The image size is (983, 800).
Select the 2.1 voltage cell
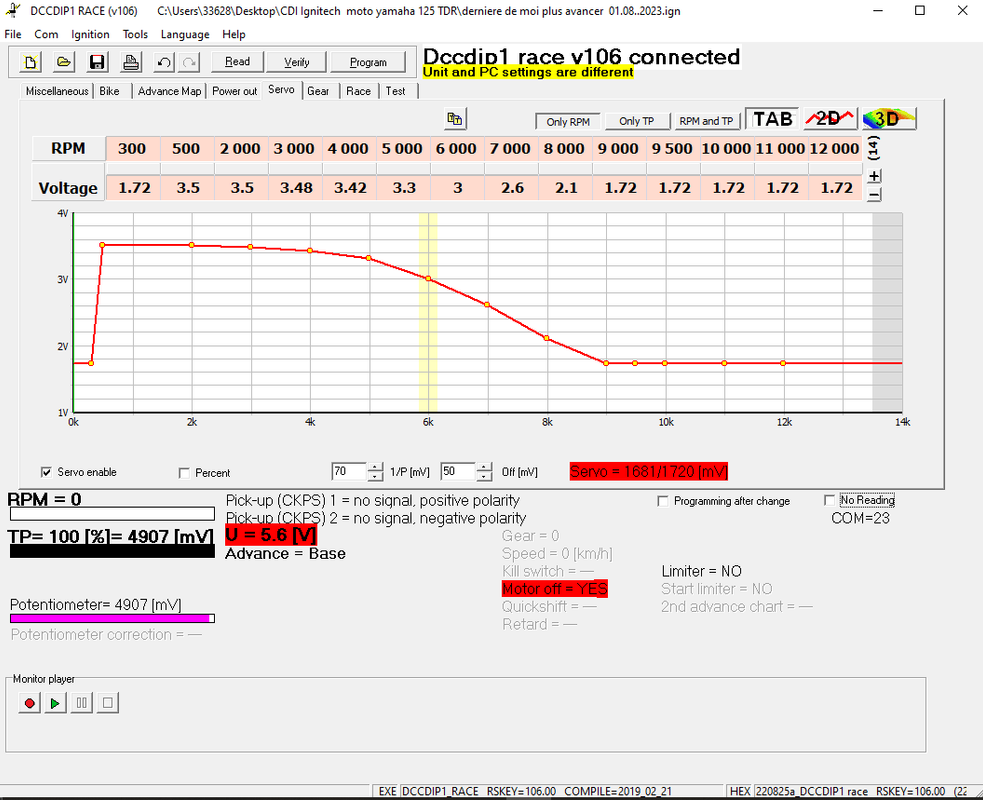pyautogui.click(x=565, y=188)
